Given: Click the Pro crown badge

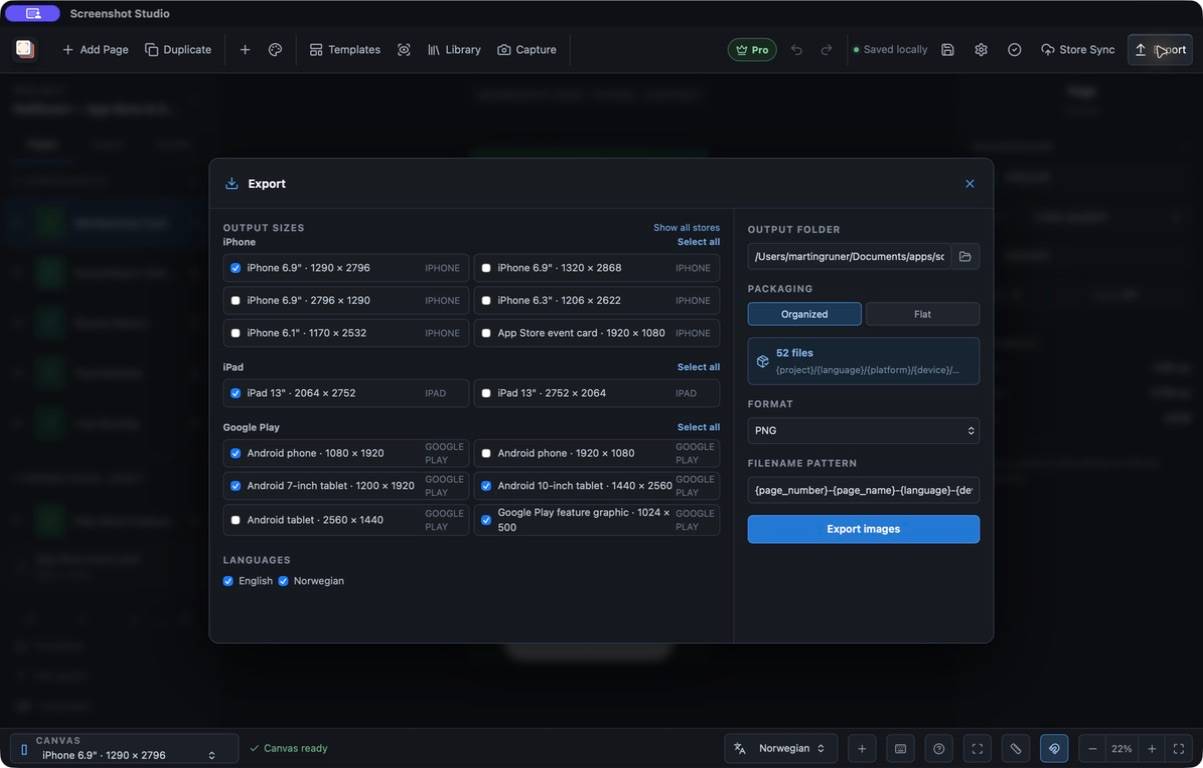Looking at the screenshot, I should (752, 50).
